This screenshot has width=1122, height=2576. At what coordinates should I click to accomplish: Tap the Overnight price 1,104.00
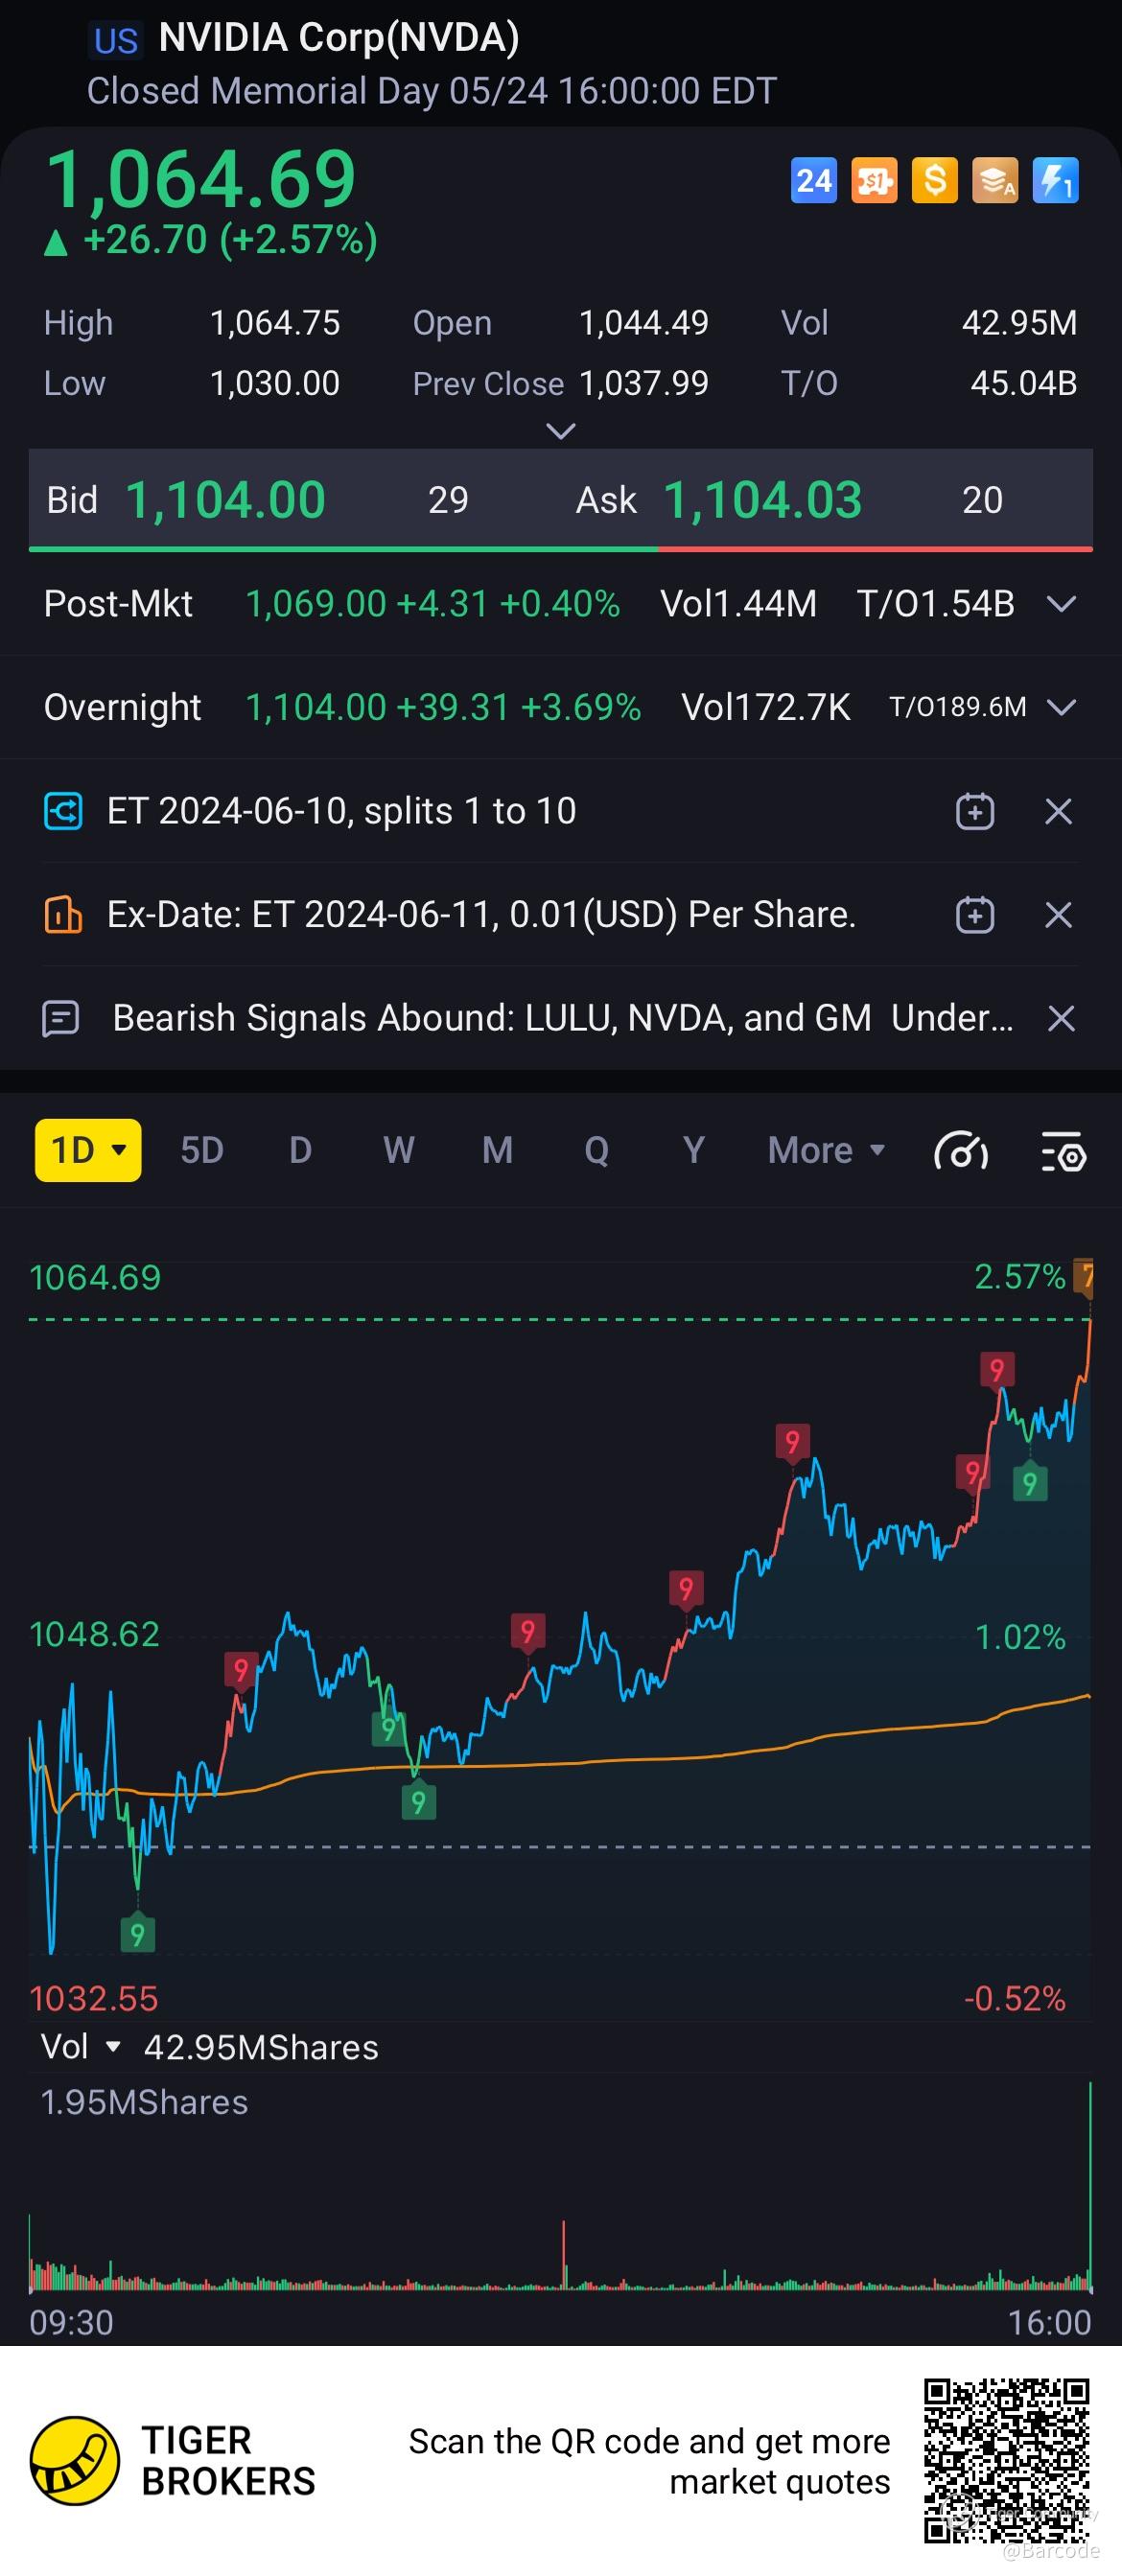coord(316,707)
